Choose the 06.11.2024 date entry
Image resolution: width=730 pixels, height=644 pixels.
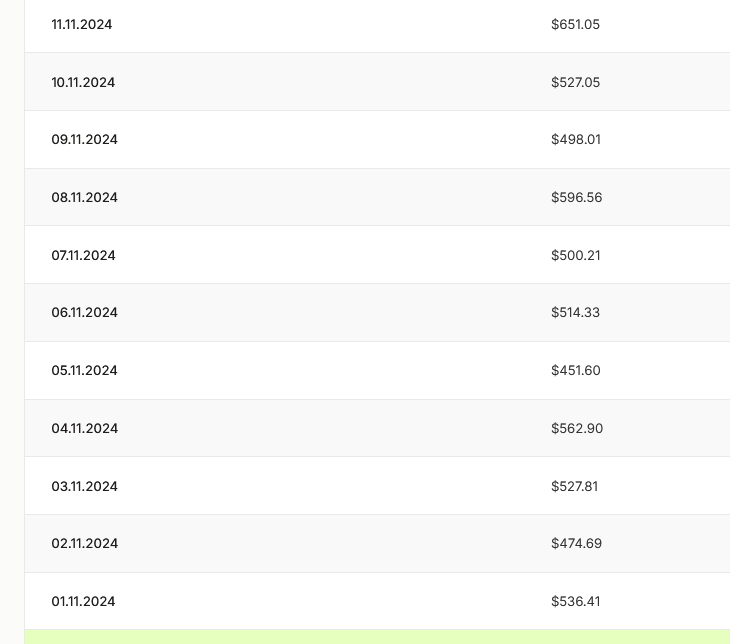[84, 312]
